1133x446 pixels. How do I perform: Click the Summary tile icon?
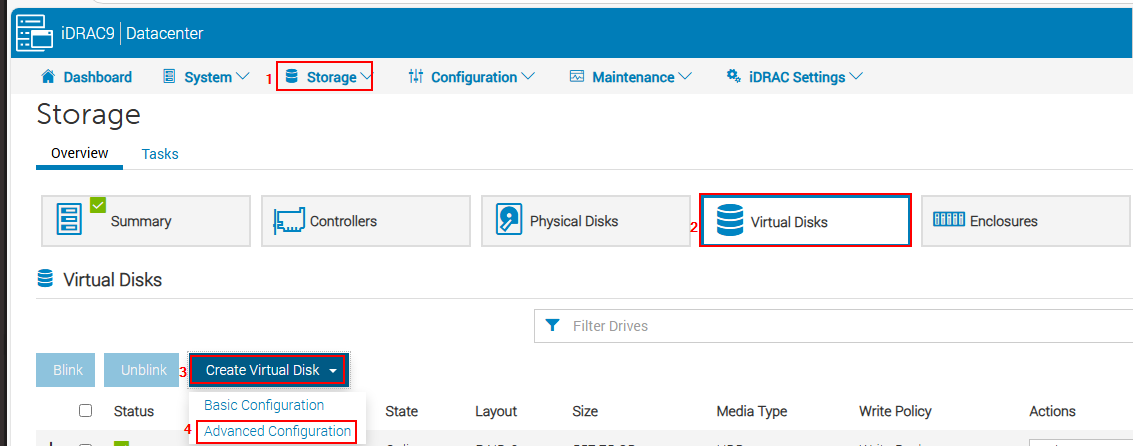(x=70, y=220)
